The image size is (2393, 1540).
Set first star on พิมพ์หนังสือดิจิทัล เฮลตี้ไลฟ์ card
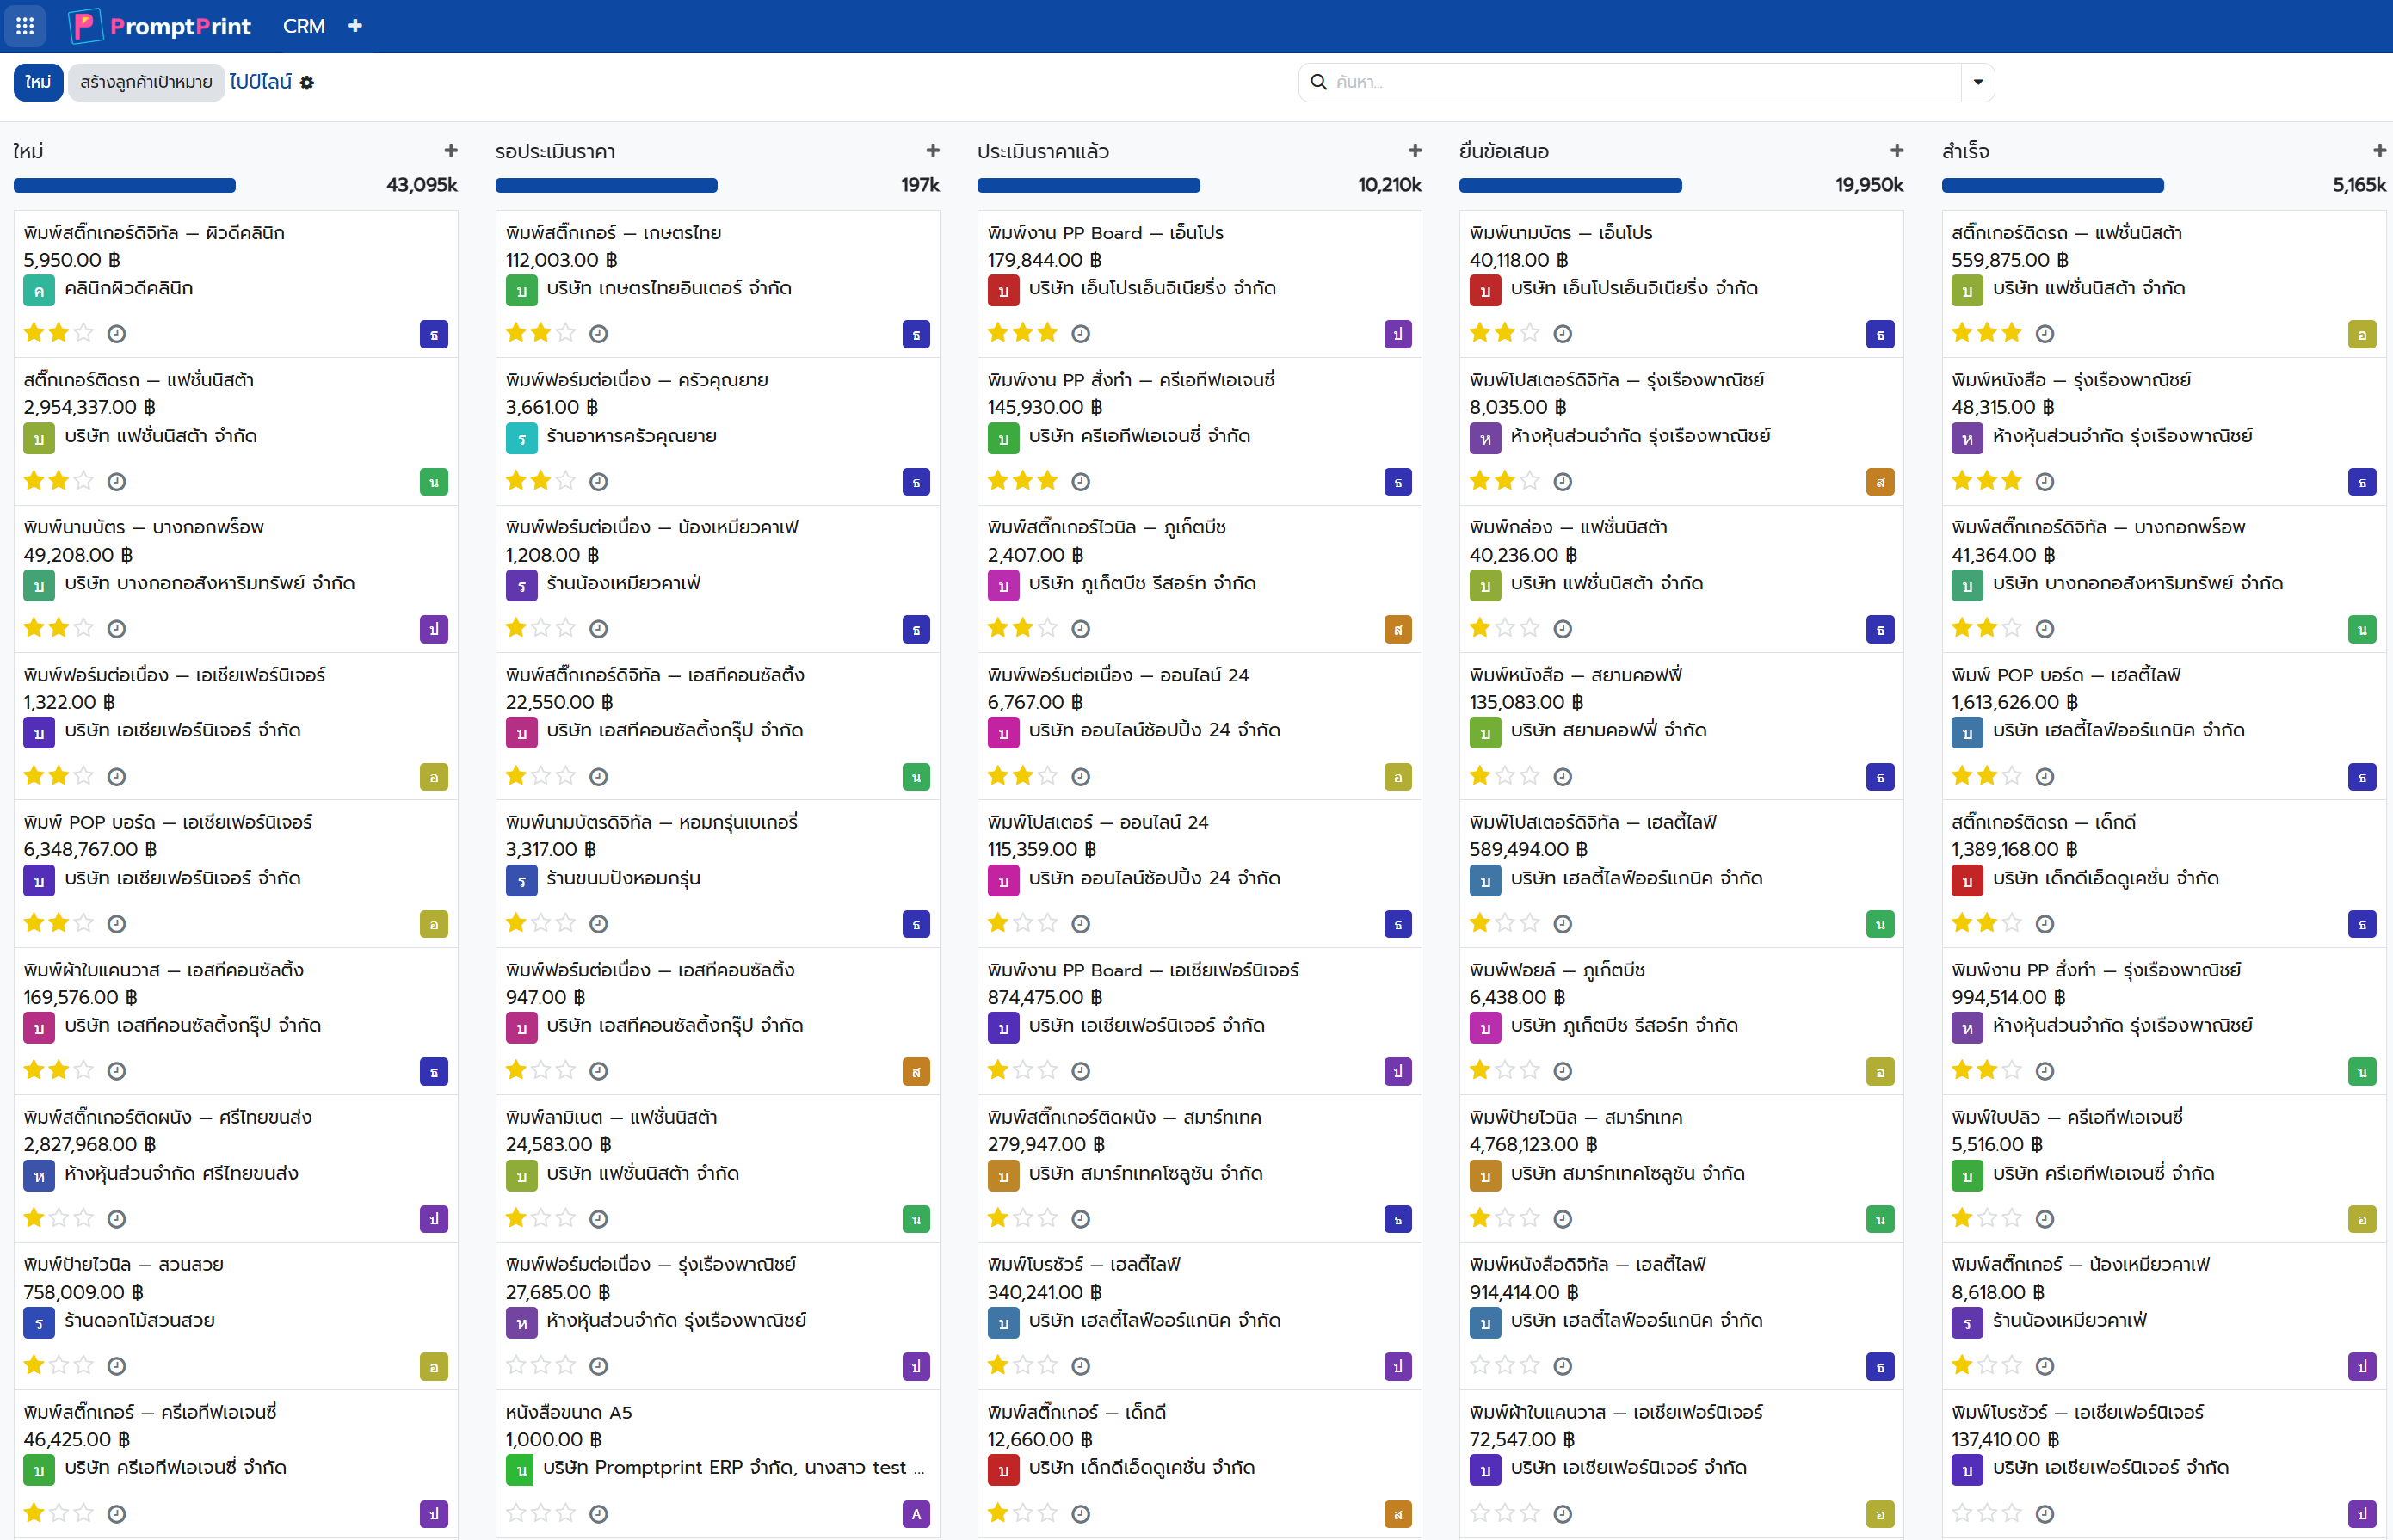pyautogui.click(x=1480, y=1365)
